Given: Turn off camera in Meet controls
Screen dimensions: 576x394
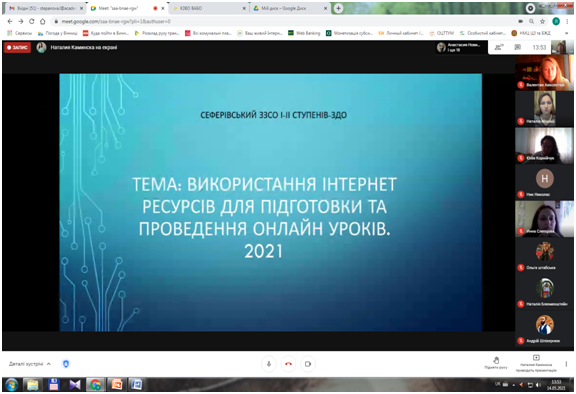Looking at the screenshot, I should tap(308, 364).
